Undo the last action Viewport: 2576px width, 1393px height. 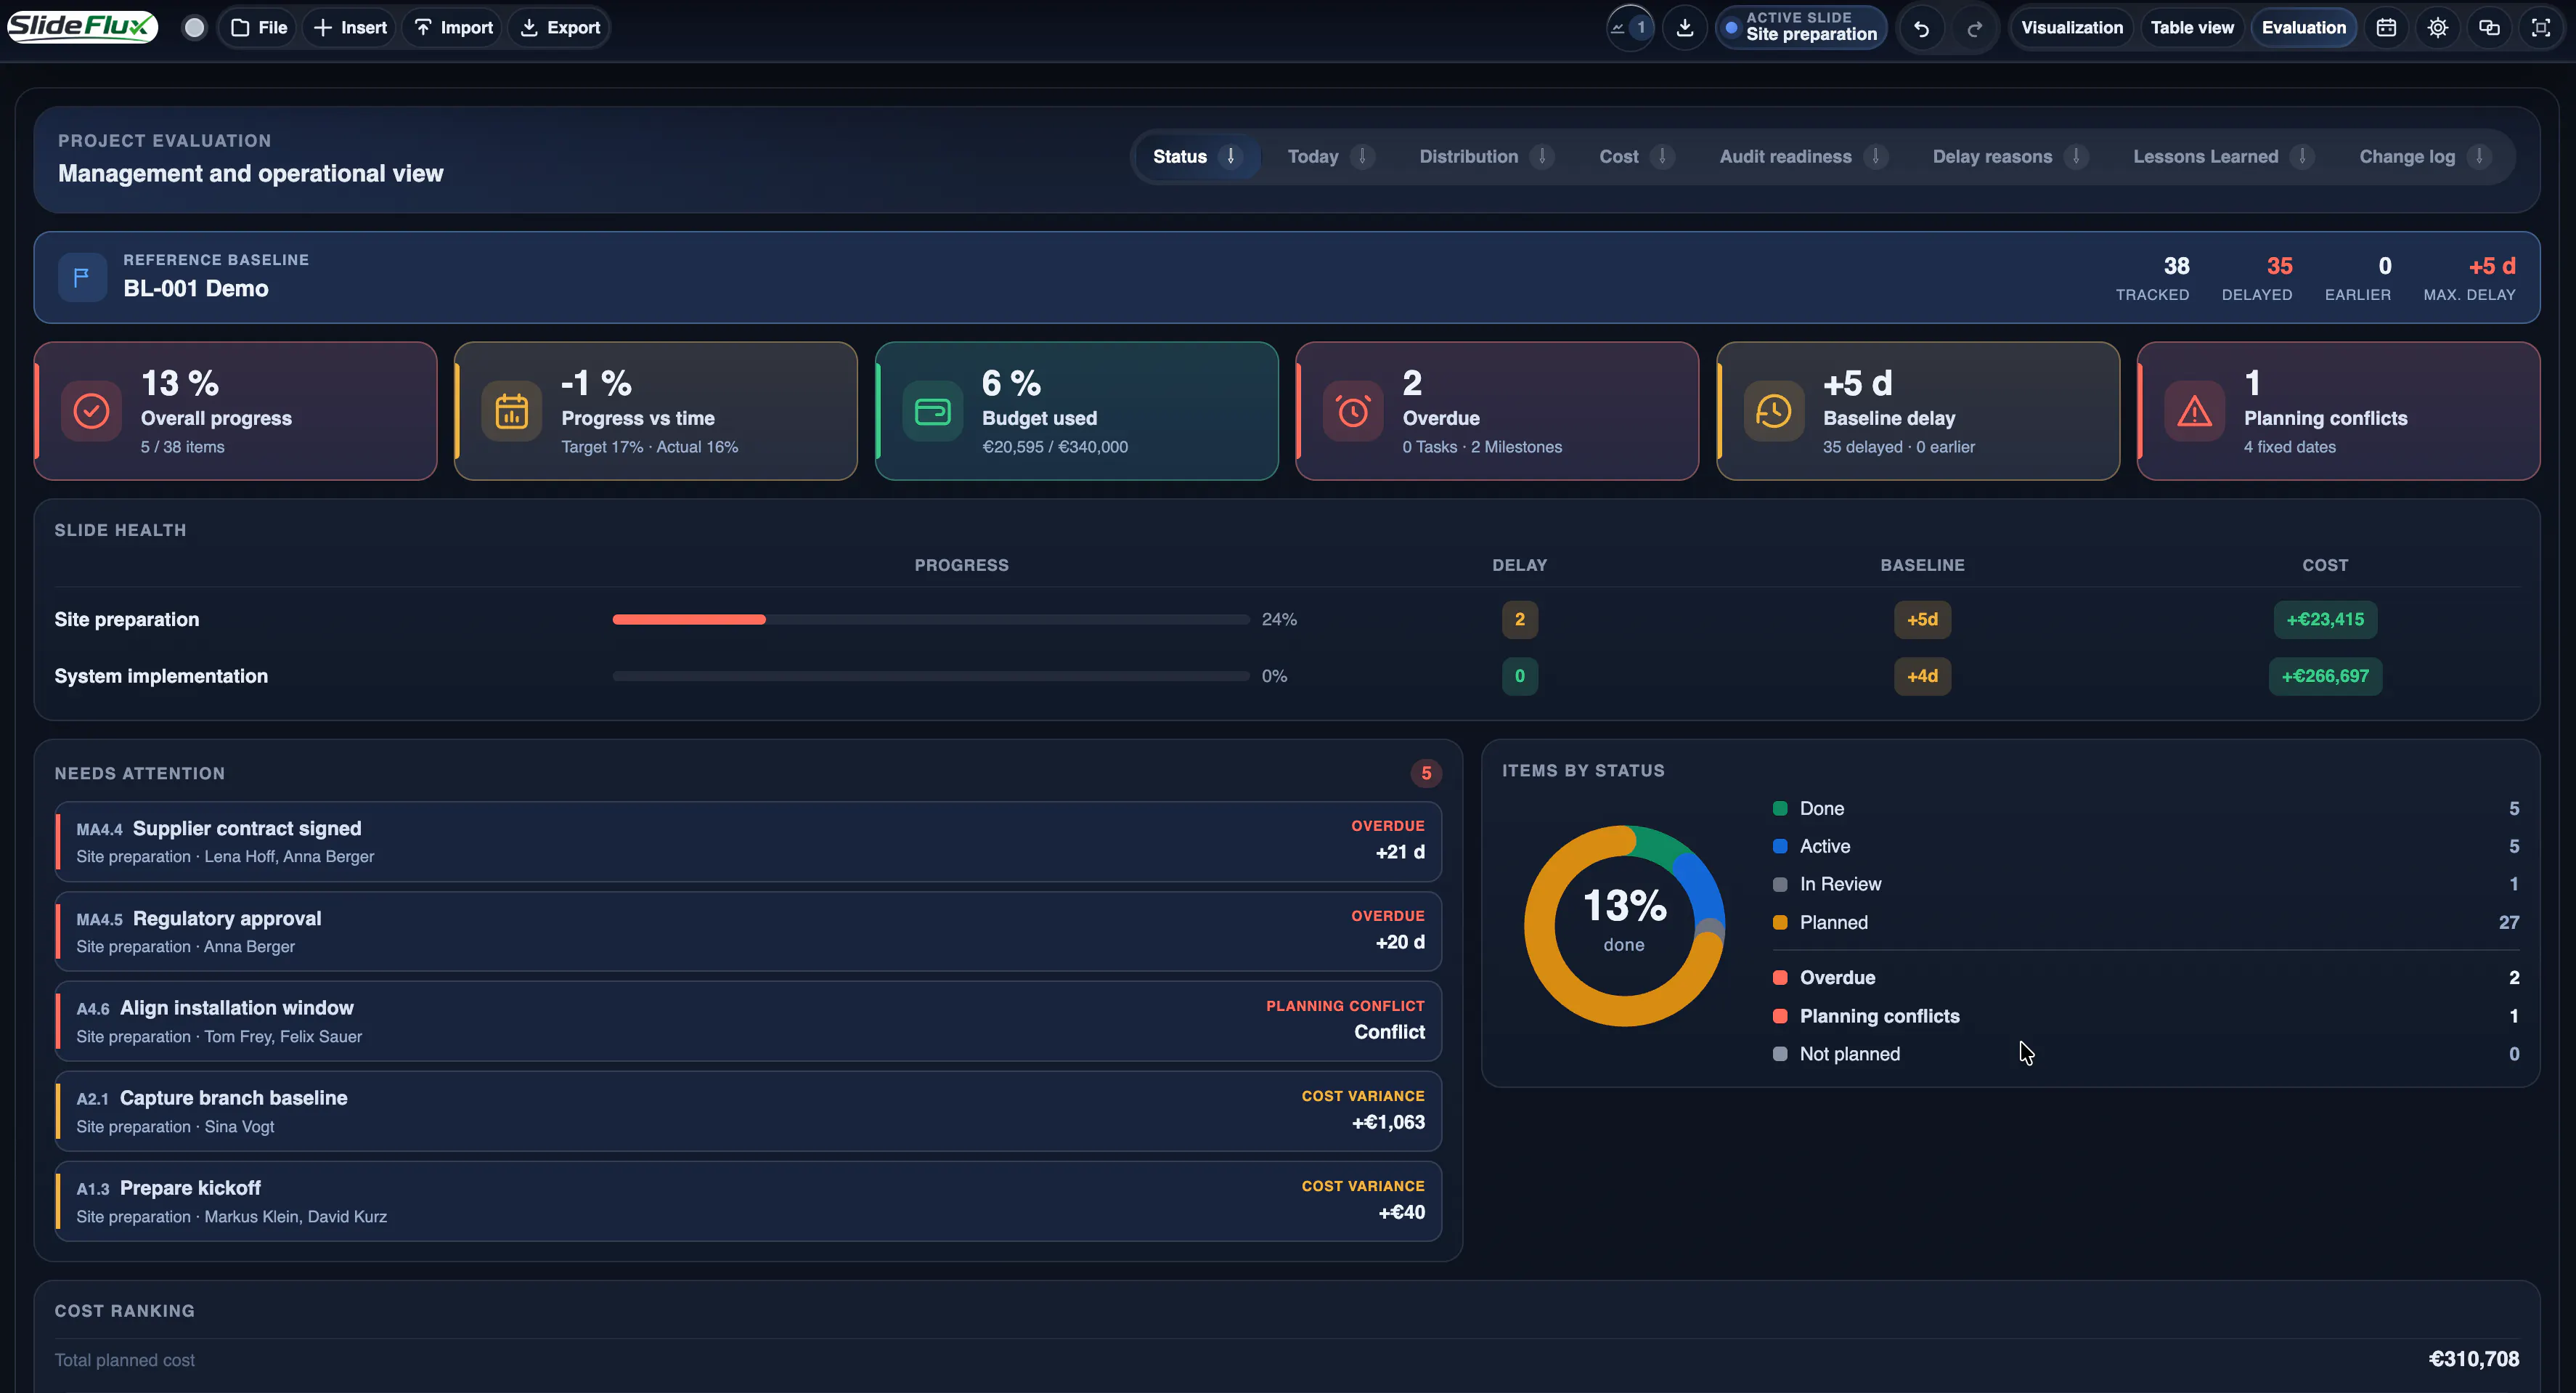(1921, 28)
